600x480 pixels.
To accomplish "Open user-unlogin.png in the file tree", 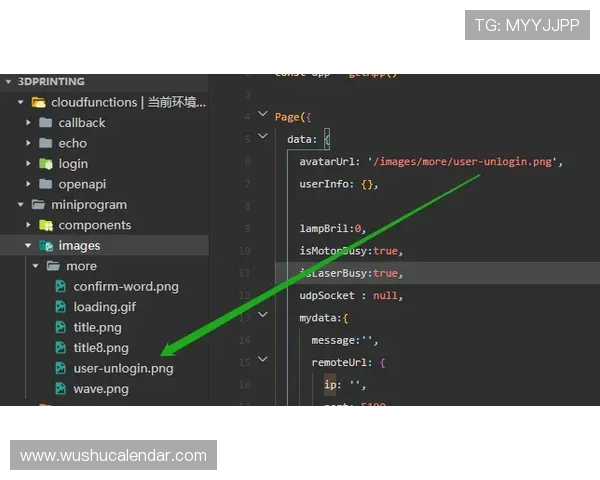I will [123, 368].
